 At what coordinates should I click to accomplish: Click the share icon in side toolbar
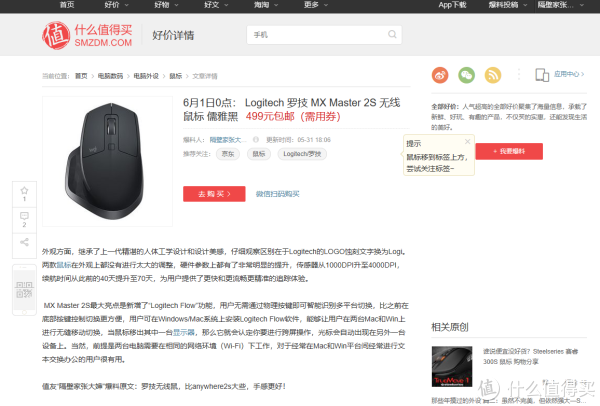click(24, 242)
